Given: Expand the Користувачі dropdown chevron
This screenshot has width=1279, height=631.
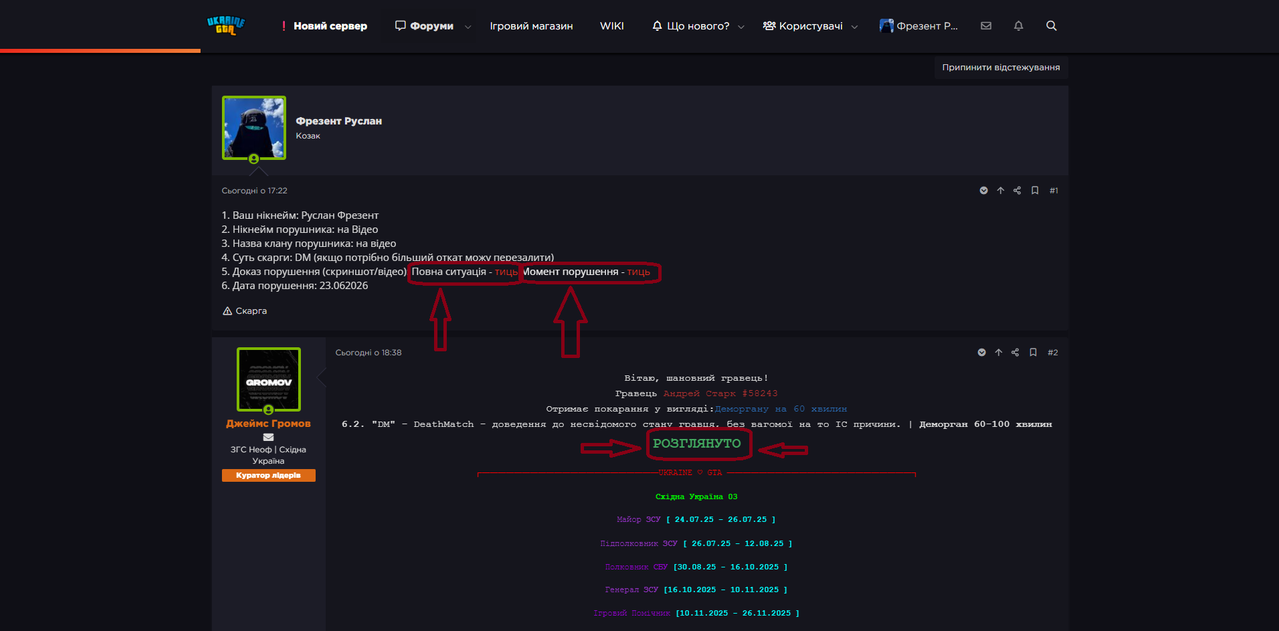Looking at the screenshot, I should [x=855, y=27].
